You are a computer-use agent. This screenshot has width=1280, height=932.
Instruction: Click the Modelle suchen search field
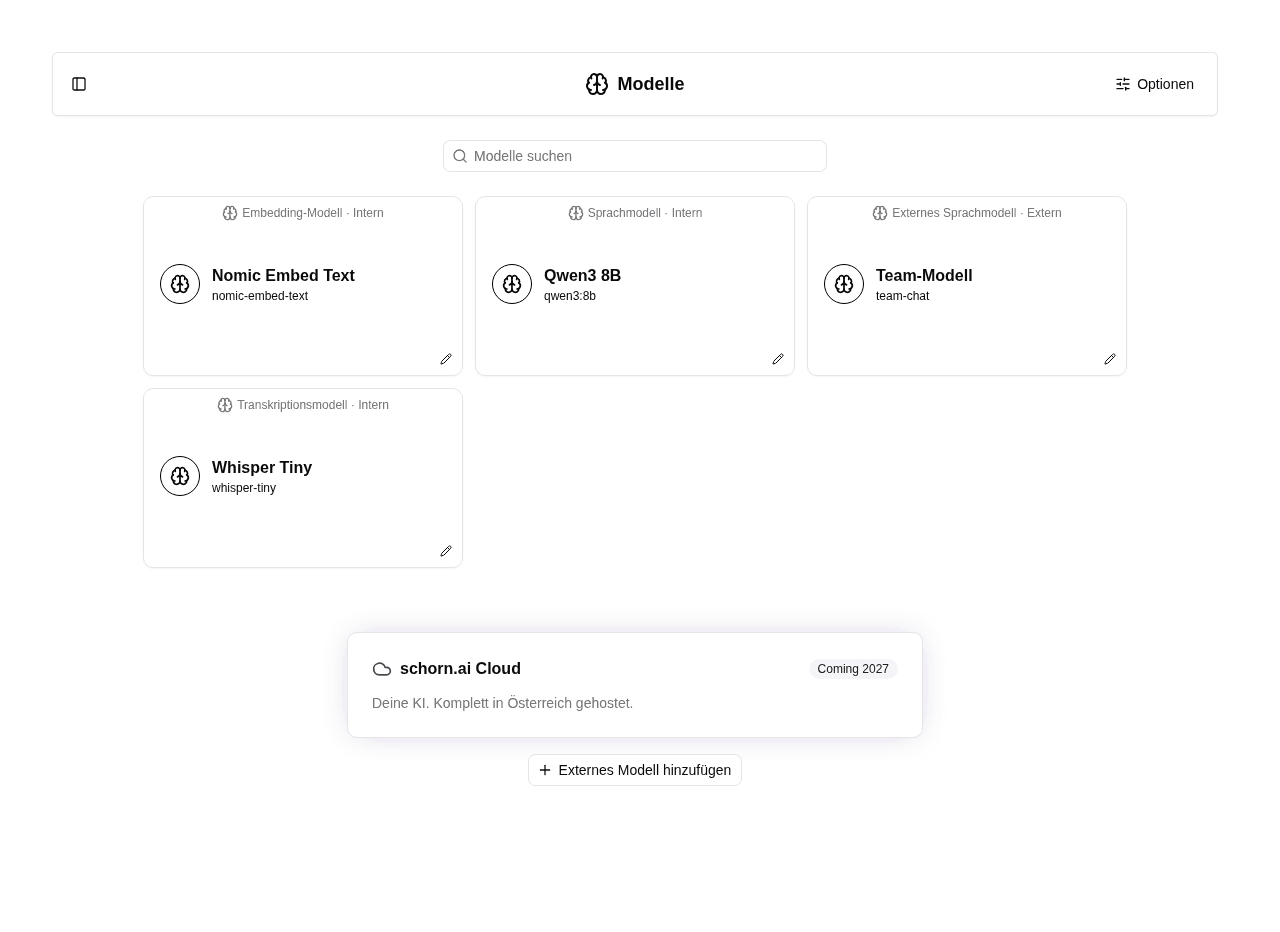(x=635, y=156)
